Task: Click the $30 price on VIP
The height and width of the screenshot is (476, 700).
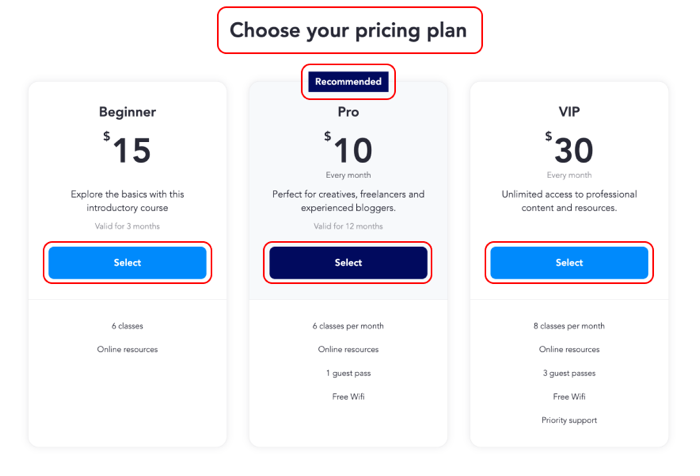Action: click(569, 148)
